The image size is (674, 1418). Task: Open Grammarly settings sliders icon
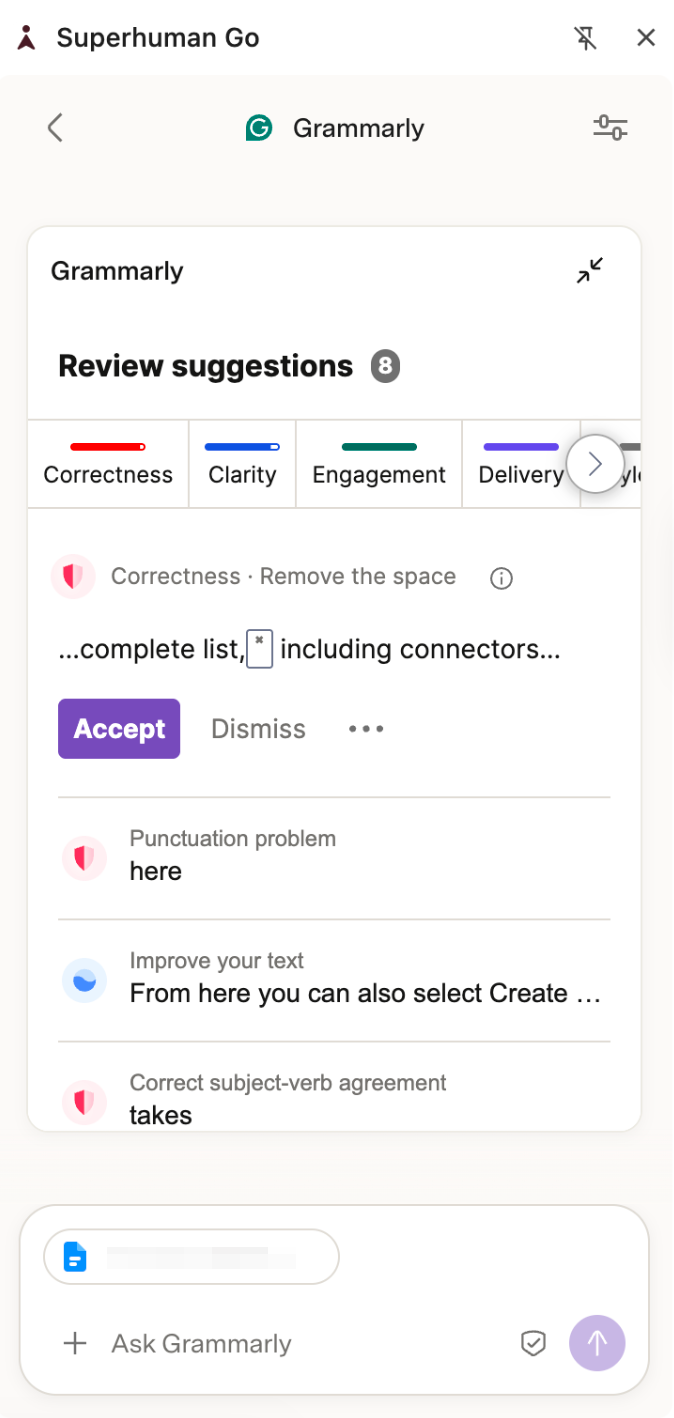pos(610,127)
